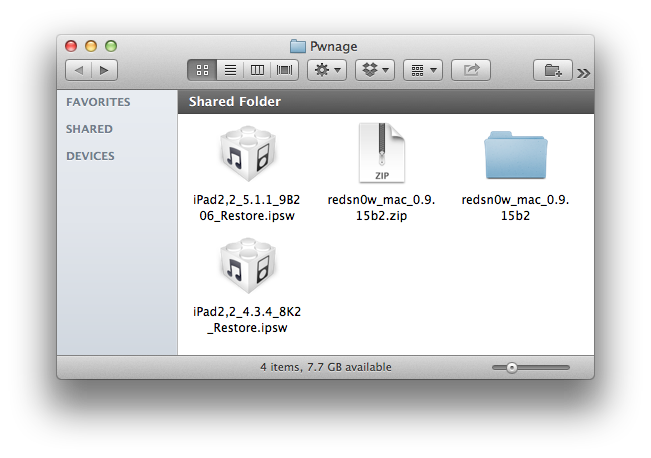Click the DEVICES sidebar heading
The height and width of the screenshot is (458, 651).
pyautogui.click(x=90, y=156)
